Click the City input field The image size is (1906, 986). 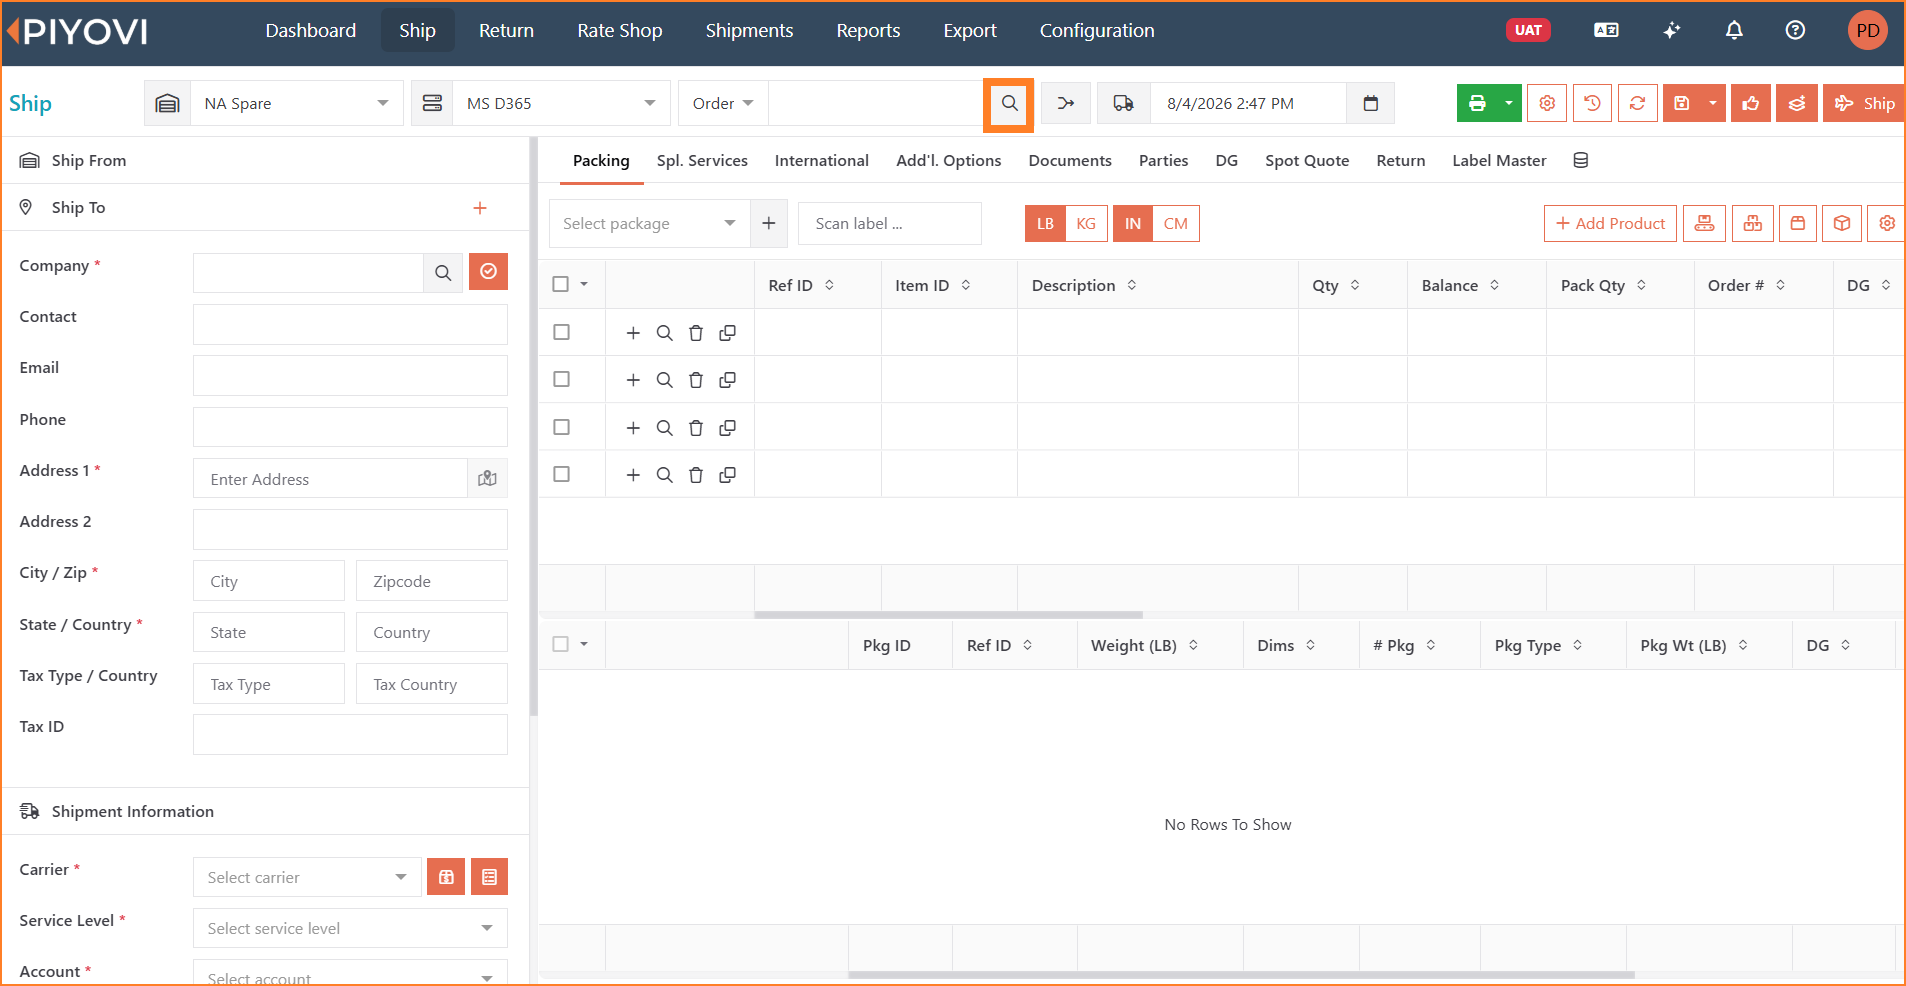[x=269, y=581]
